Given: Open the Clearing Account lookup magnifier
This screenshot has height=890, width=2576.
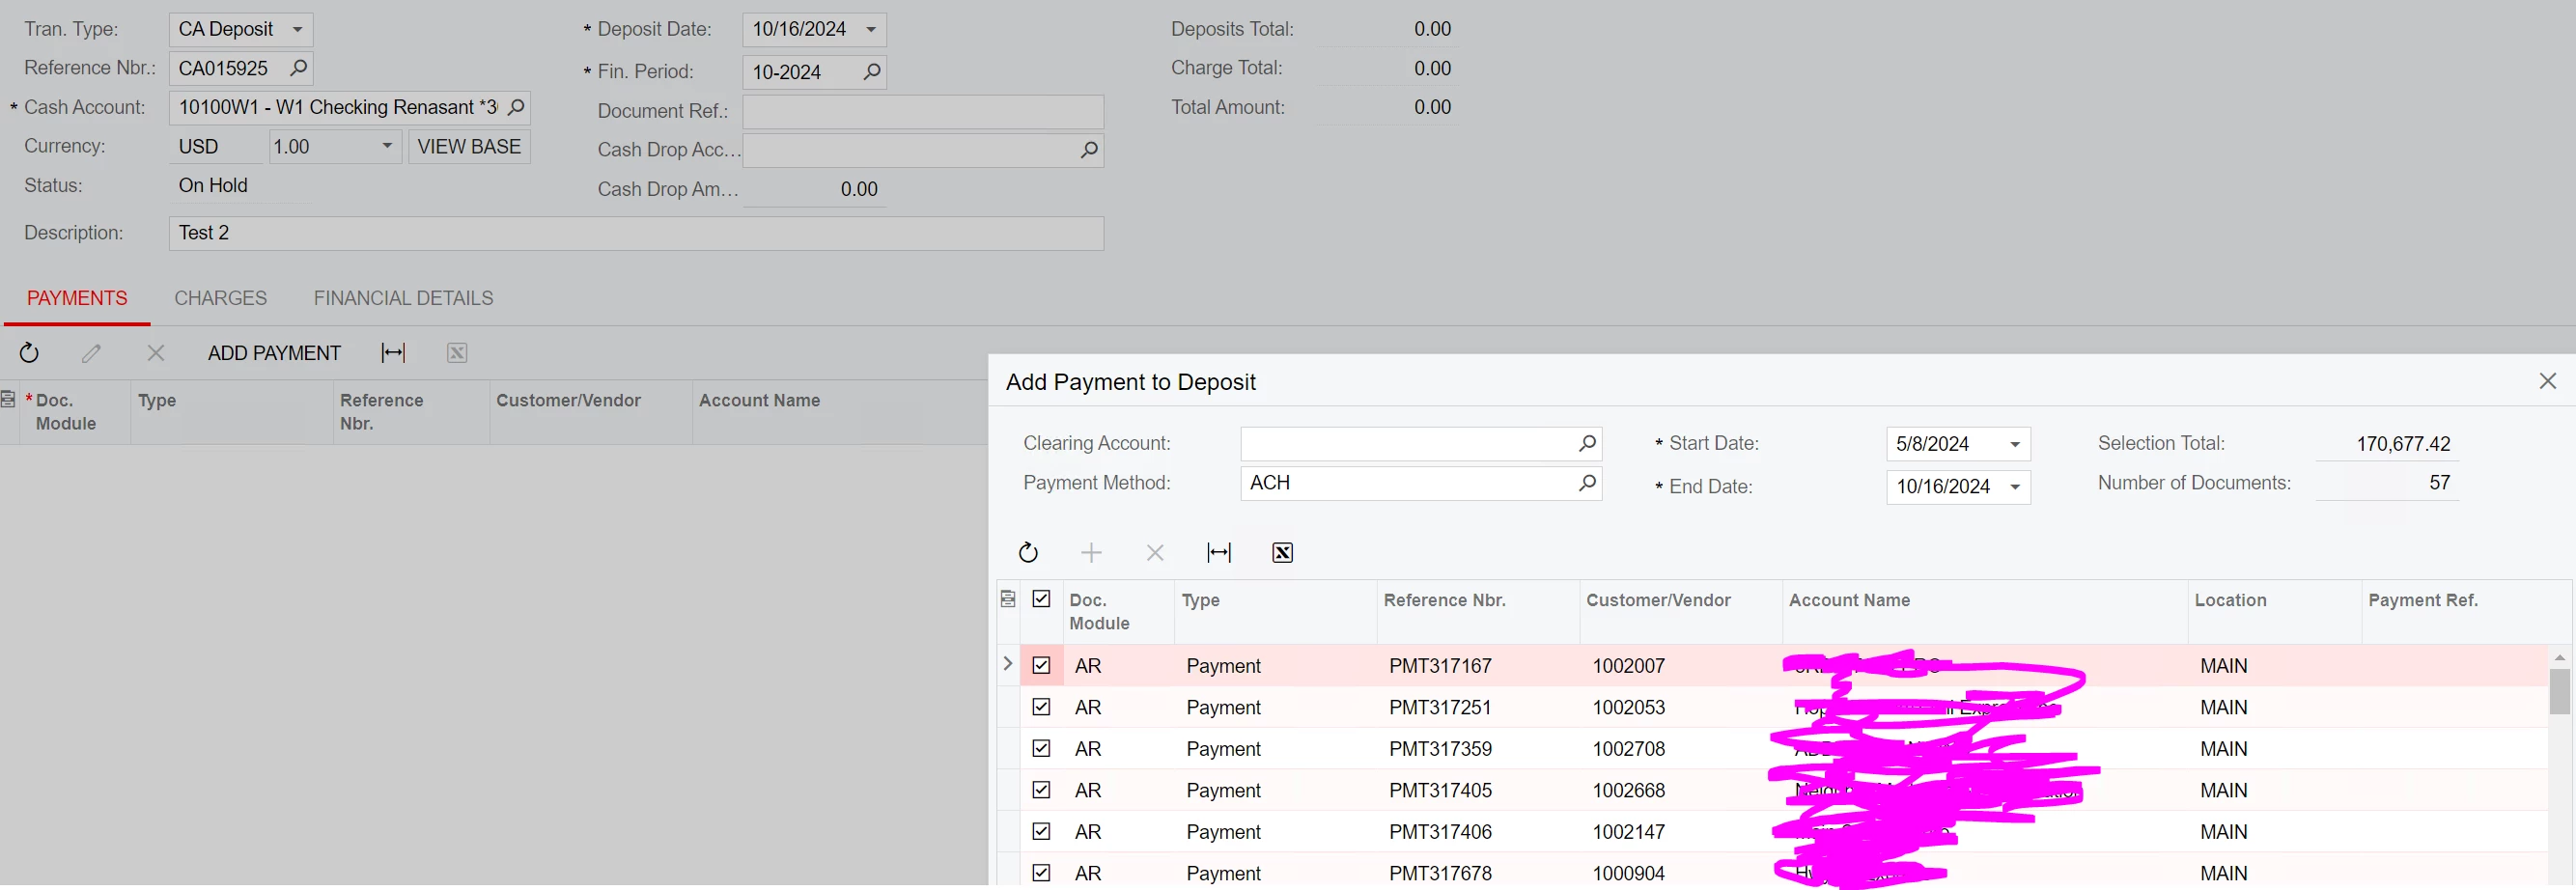Looking at the screenshot, I should tap(1587, 443).
